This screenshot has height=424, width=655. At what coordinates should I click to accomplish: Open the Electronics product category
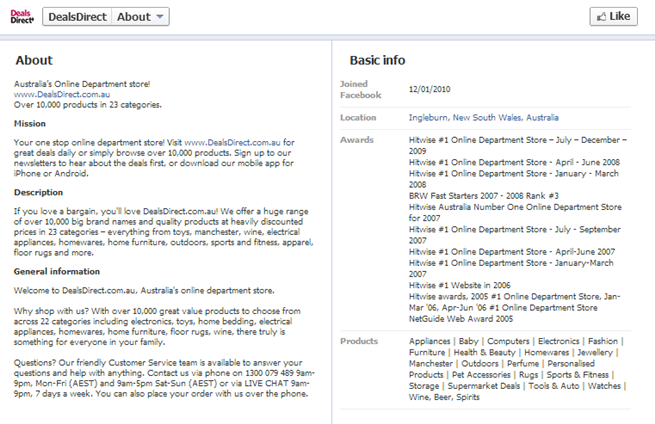[x=559, y=341]
